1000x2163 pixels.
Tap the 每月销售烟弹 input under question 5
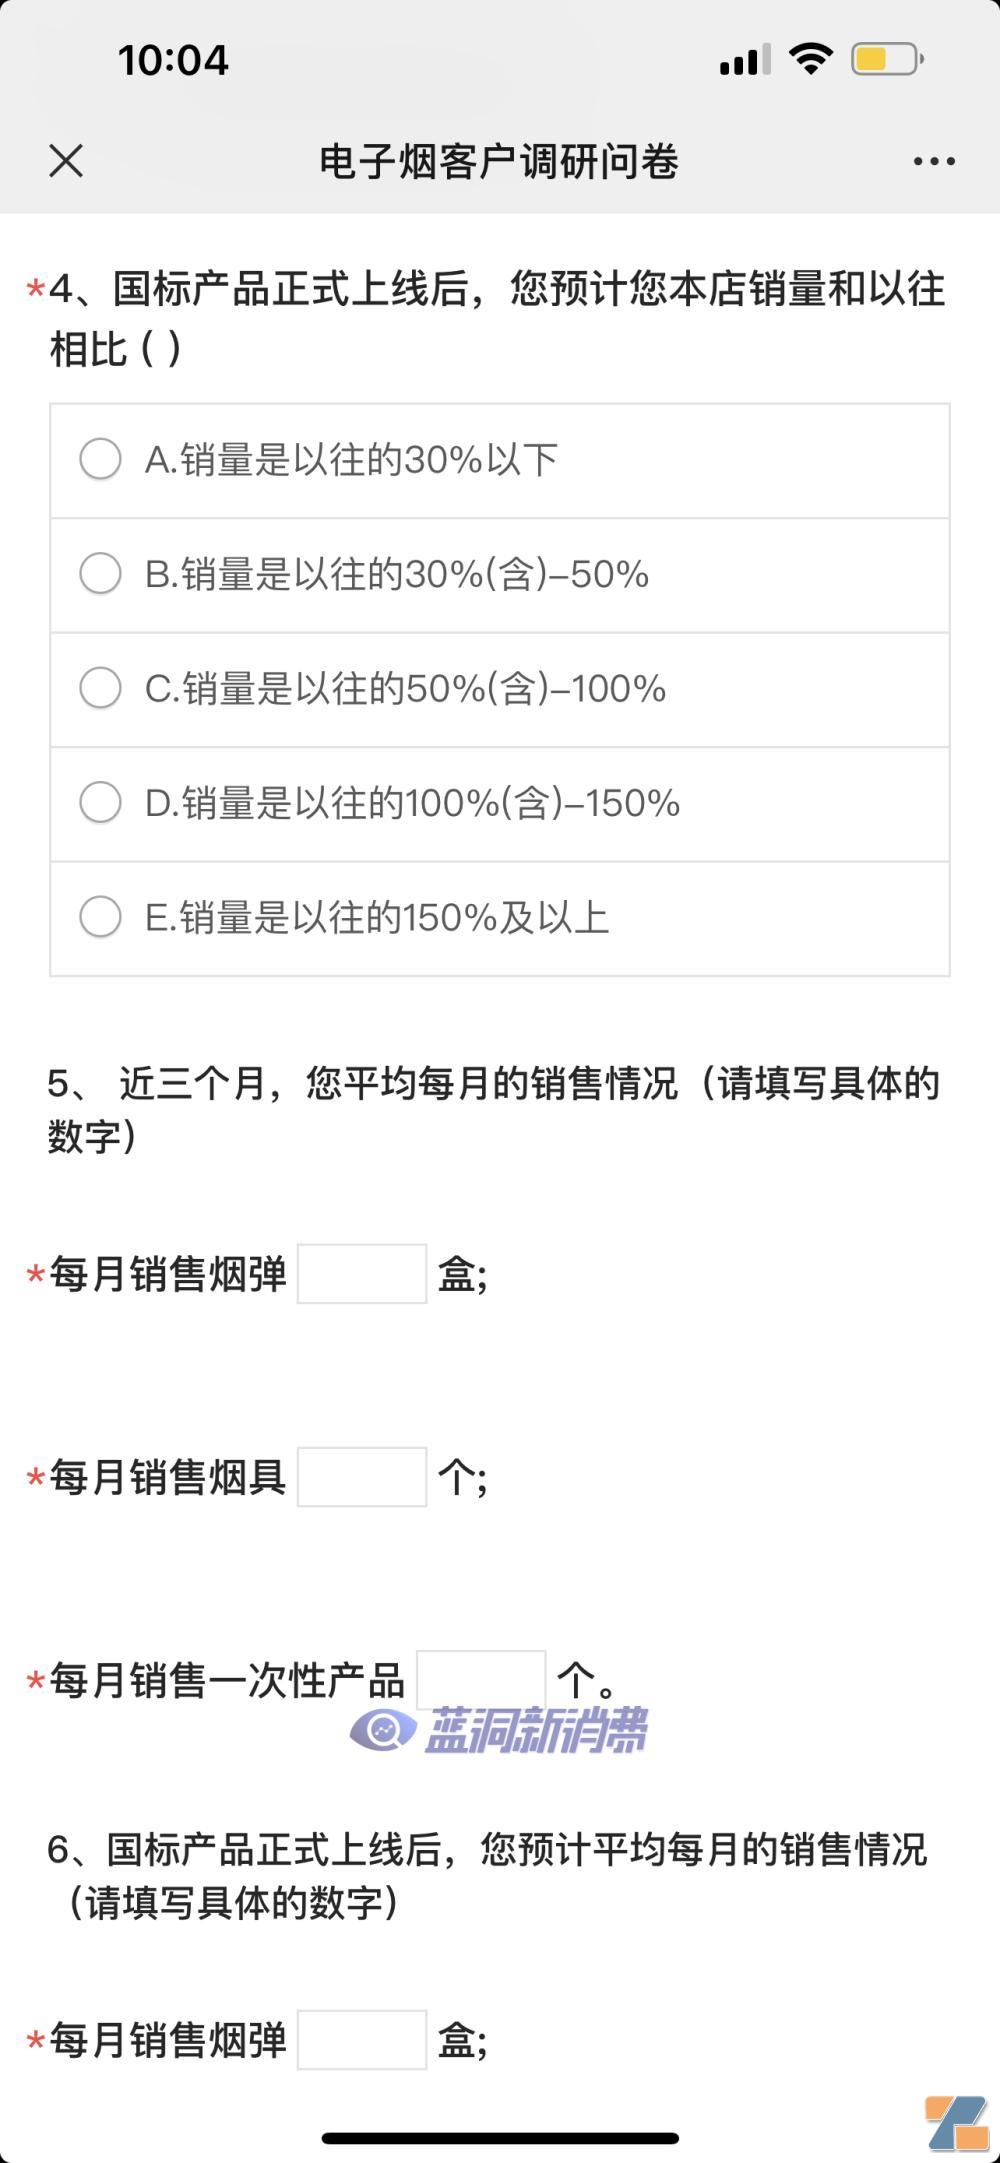363,1275
